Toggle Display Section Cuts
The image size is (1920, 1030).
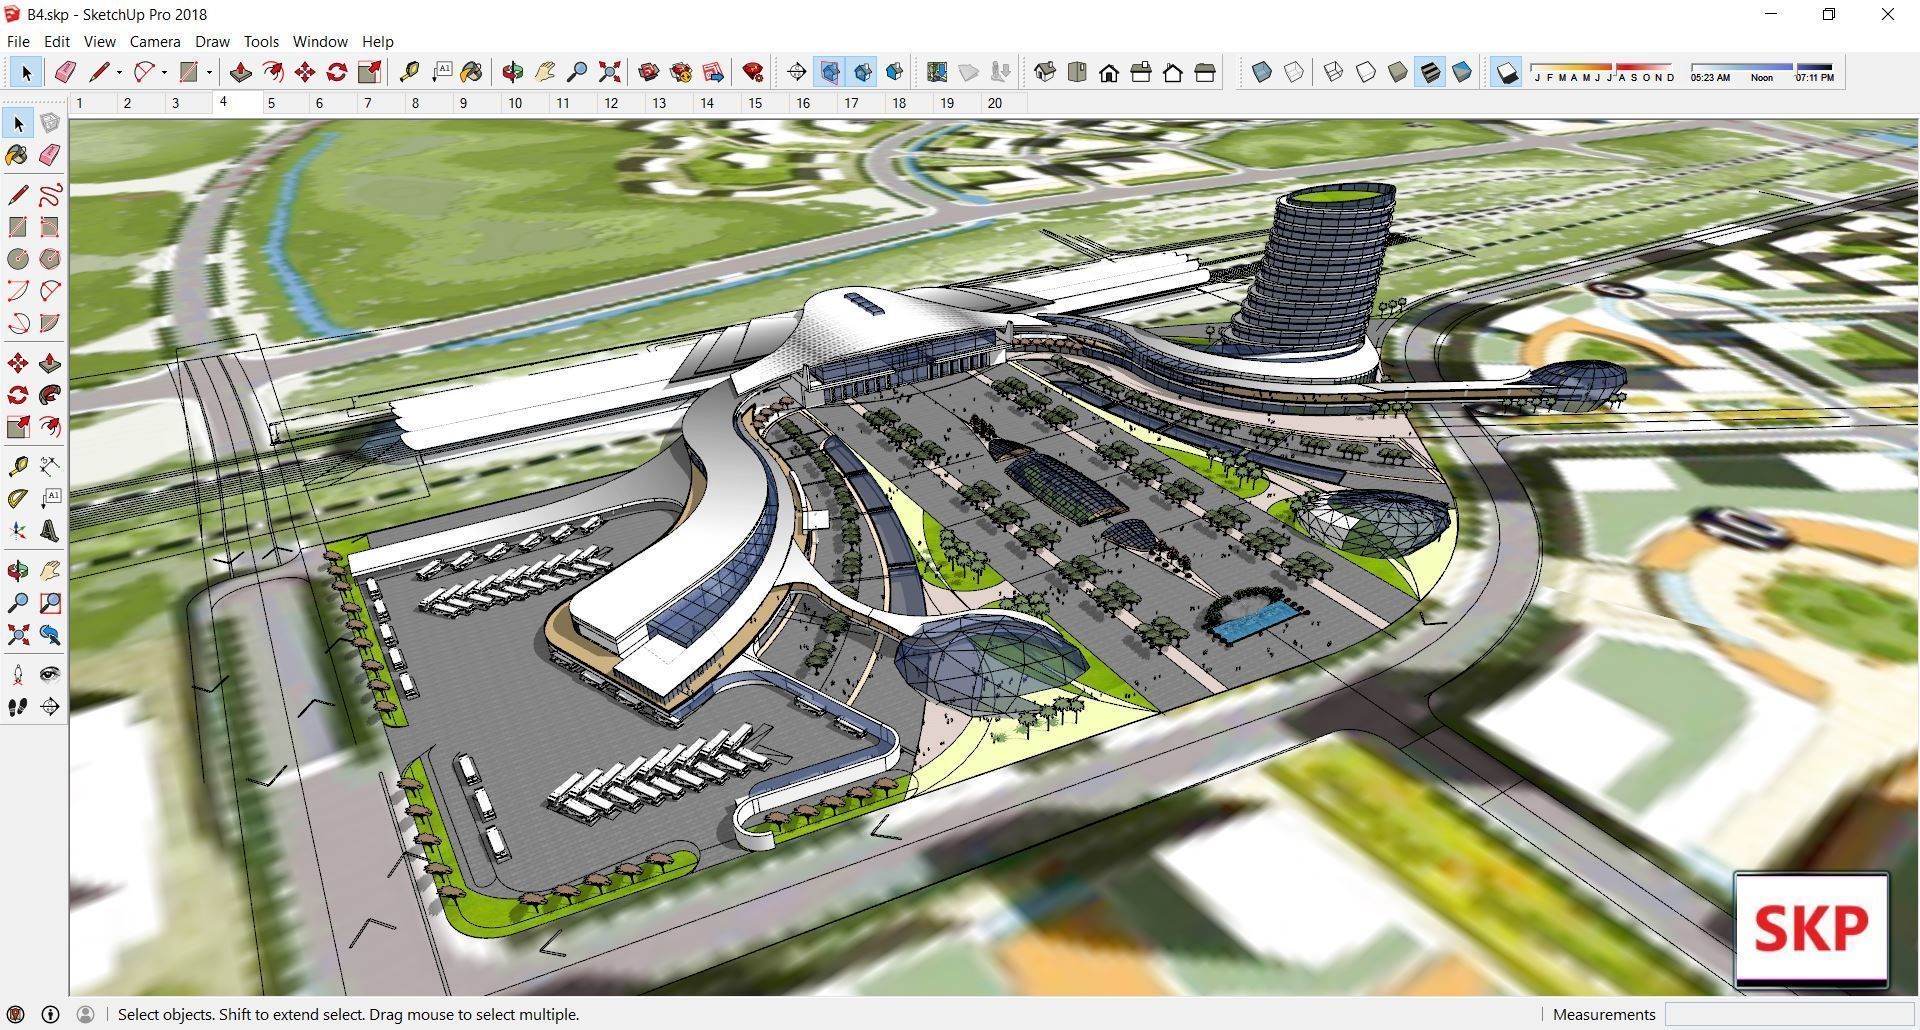[862, 72]
